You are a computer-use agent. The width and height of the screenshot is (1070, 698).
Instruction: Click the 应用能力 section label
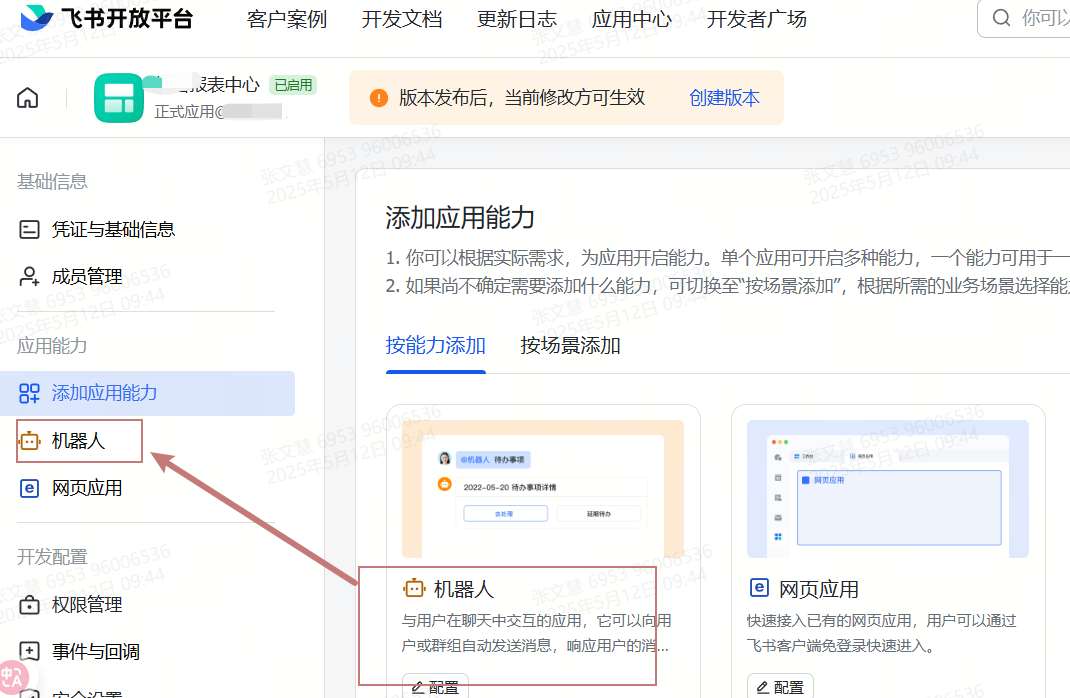52,345
